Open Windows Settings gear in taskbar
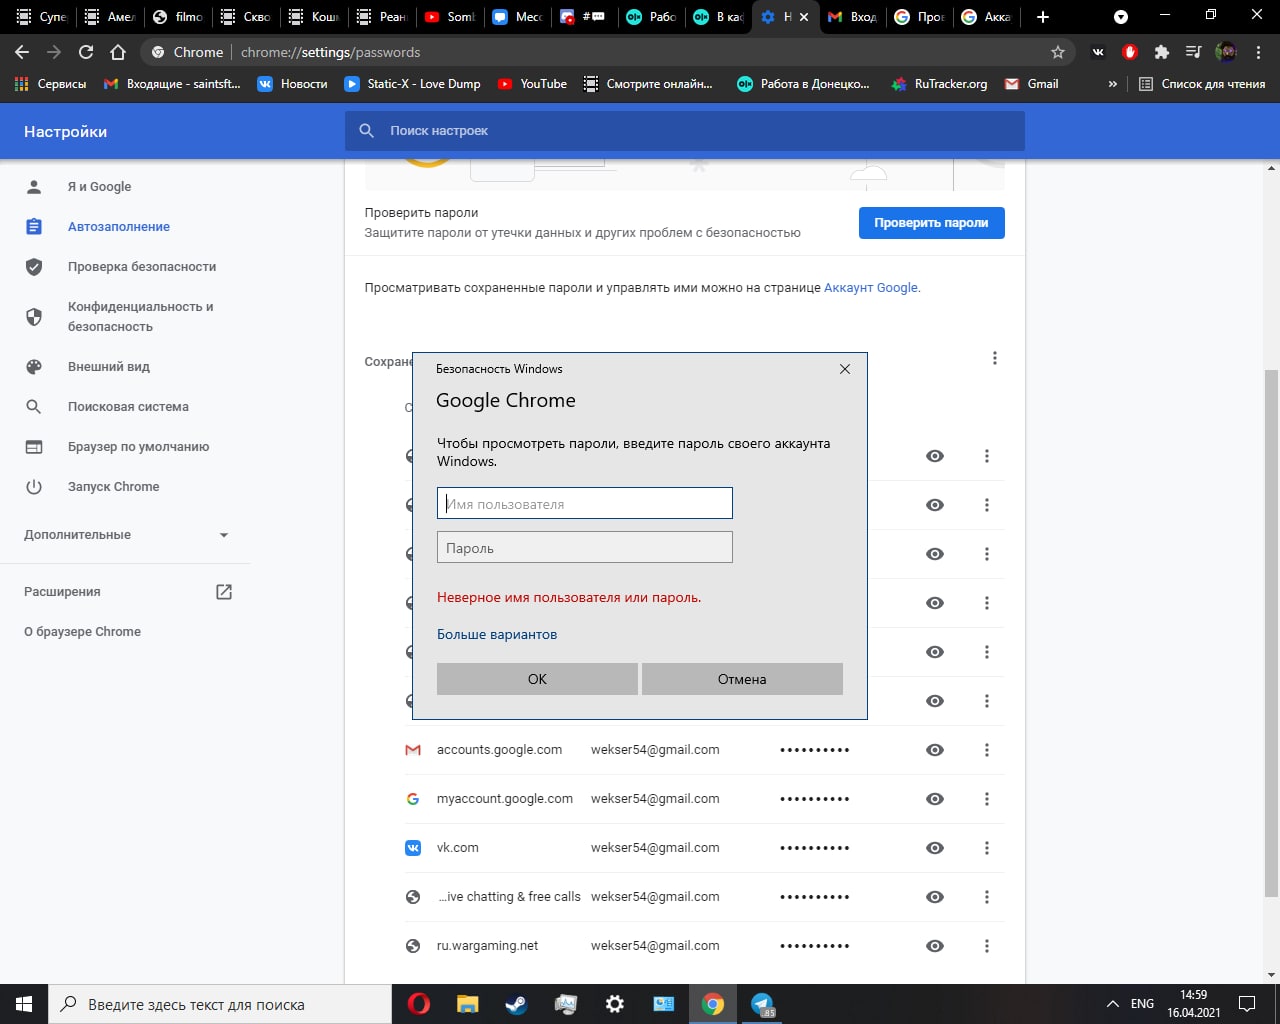This screenshot has height=1024, width=1280. coord(615,1004)
